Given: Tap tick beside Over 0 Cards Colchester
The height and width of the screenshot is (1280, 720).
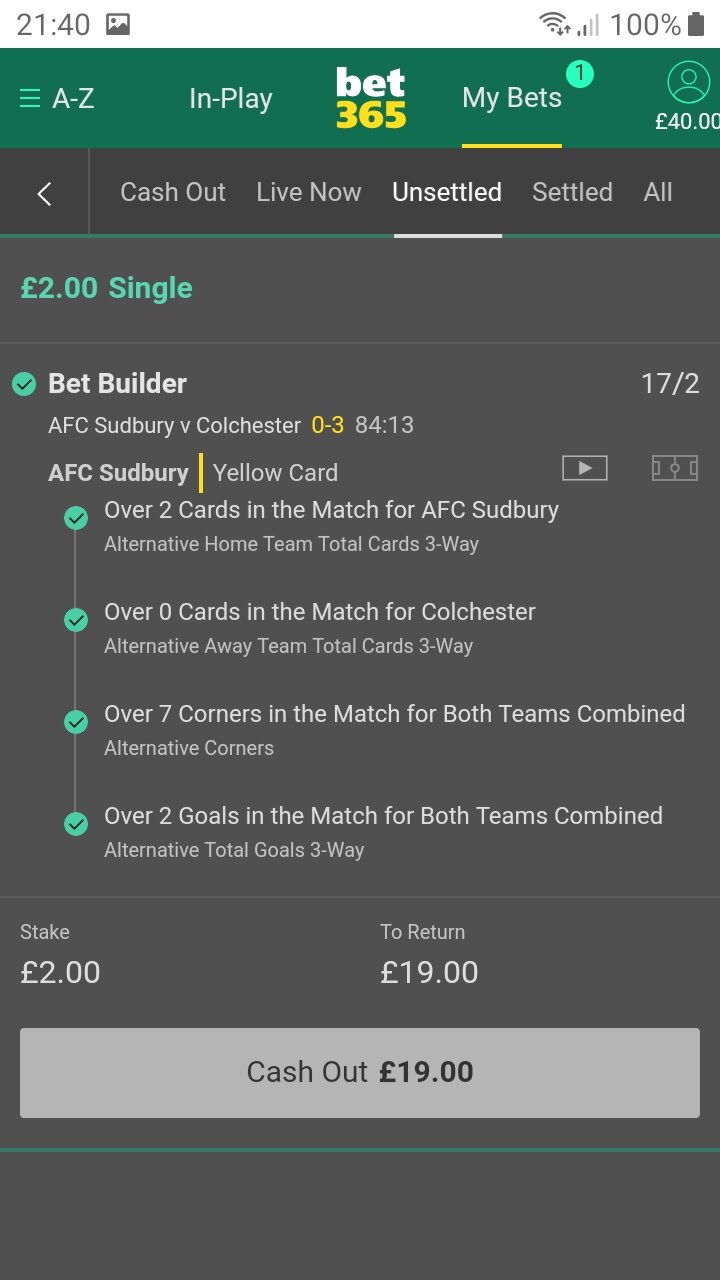Looking at the screenshot, I should pyautogui.click(x=76, y=620).
